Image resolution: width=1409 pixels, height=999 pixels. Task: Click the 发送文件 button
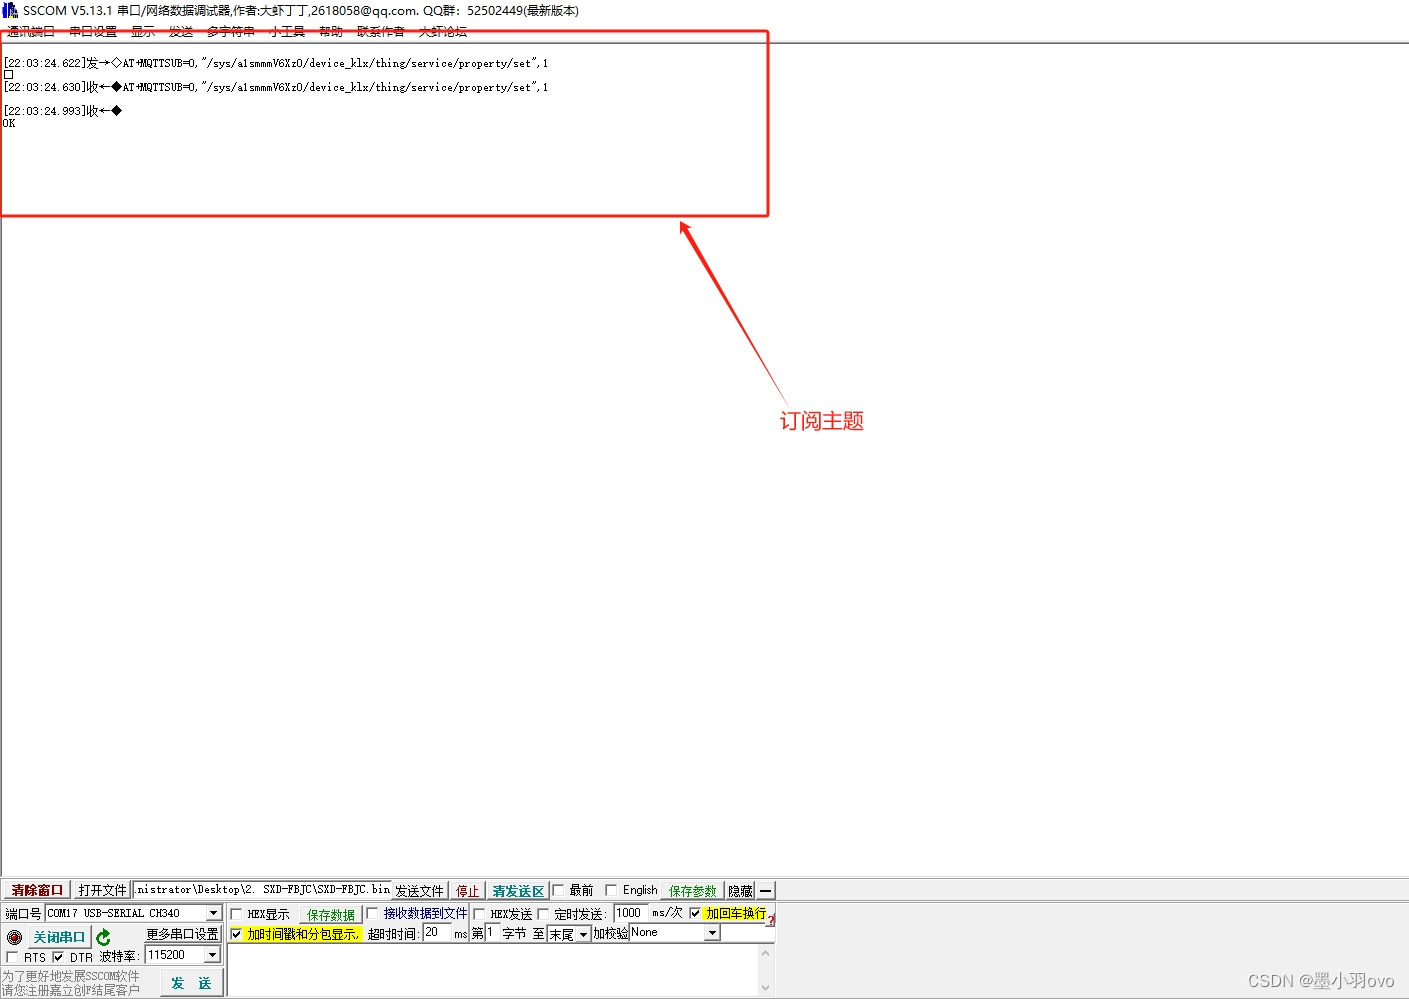tap(419, 891)
